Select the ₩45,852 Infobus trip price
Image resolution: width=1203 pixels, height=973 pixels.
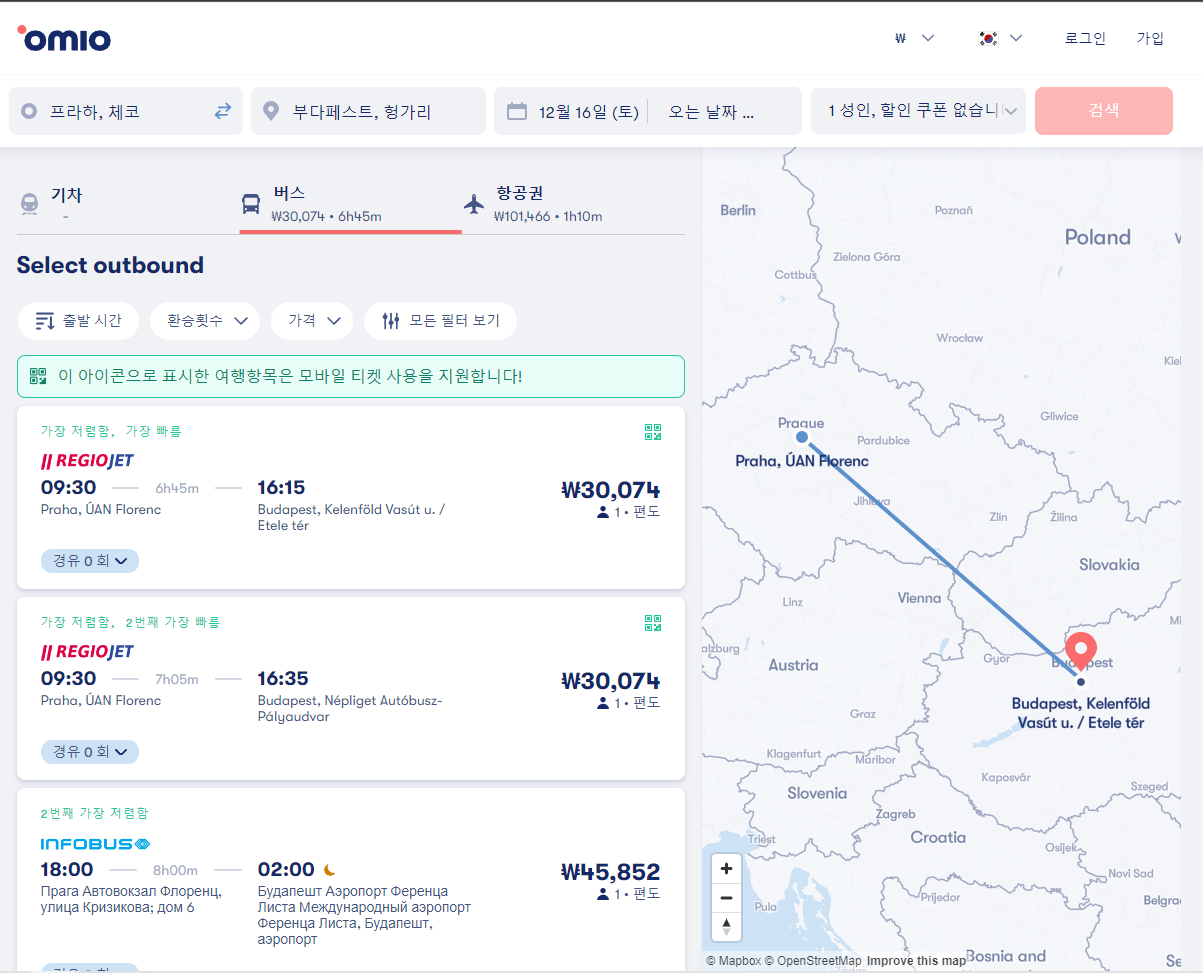(x=610, y=871)
